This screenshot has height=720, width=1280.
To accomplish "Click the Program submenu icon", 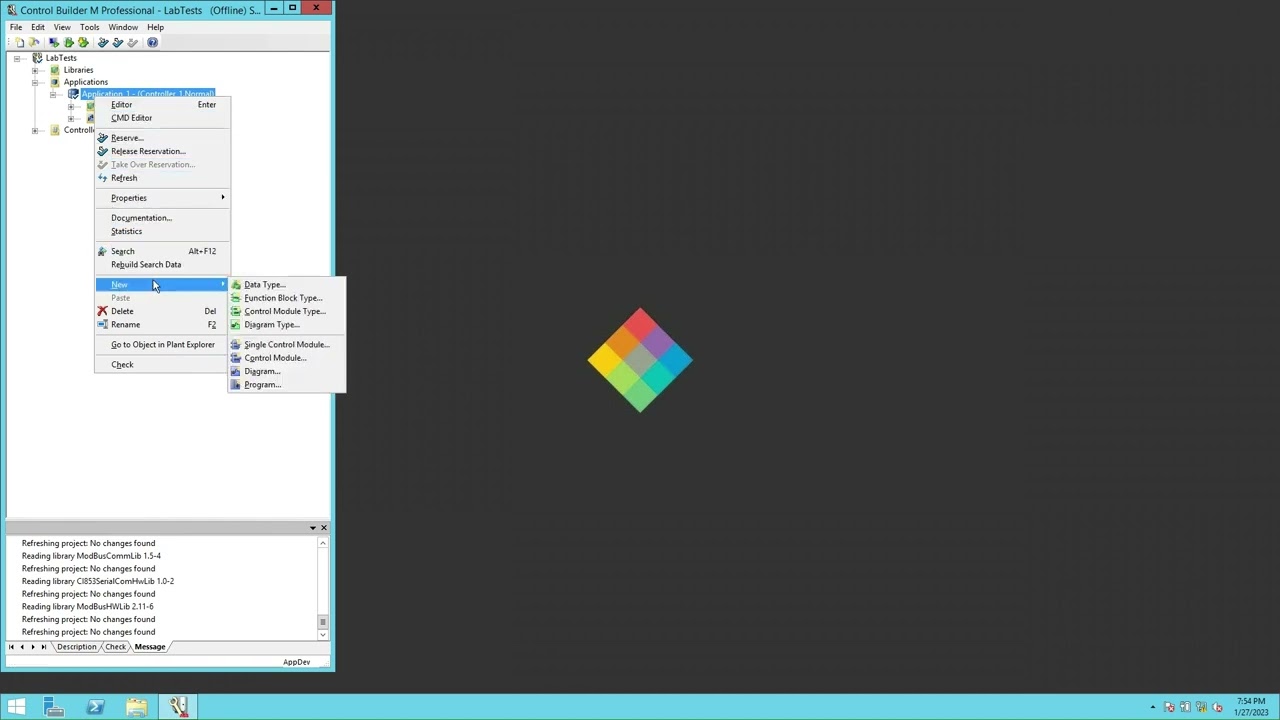I will 236,385.
